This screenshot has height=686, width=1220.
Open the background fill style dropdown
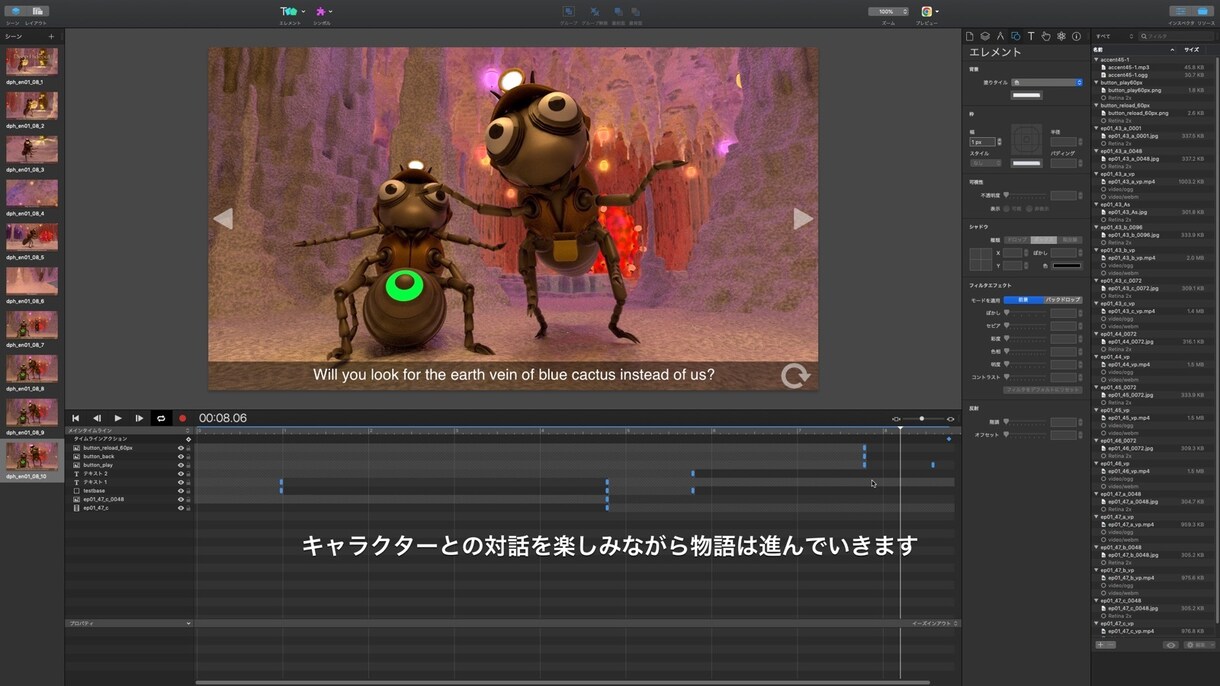[x=1047, y=82]
